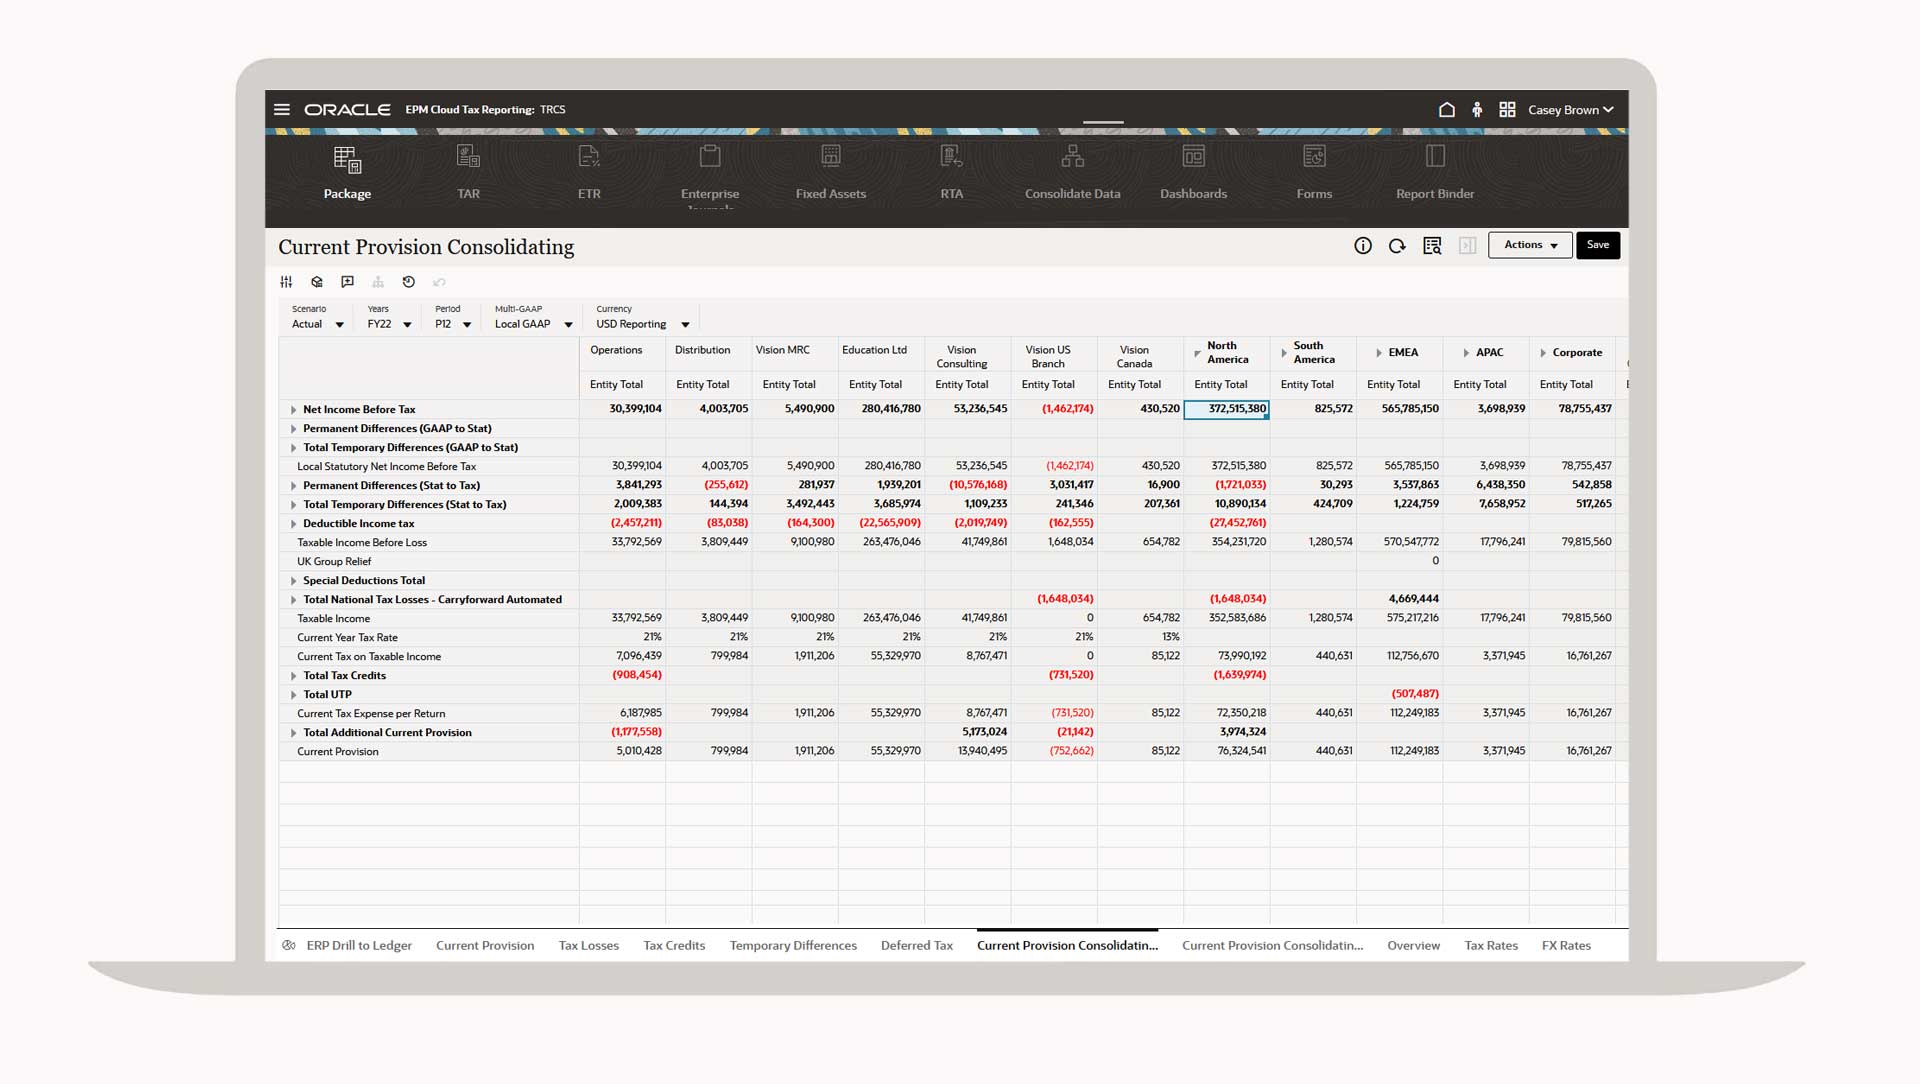Screen dimensions: 1920x1084
Task: Open the Currency USD Reporting dropdown
Action: 685,325
